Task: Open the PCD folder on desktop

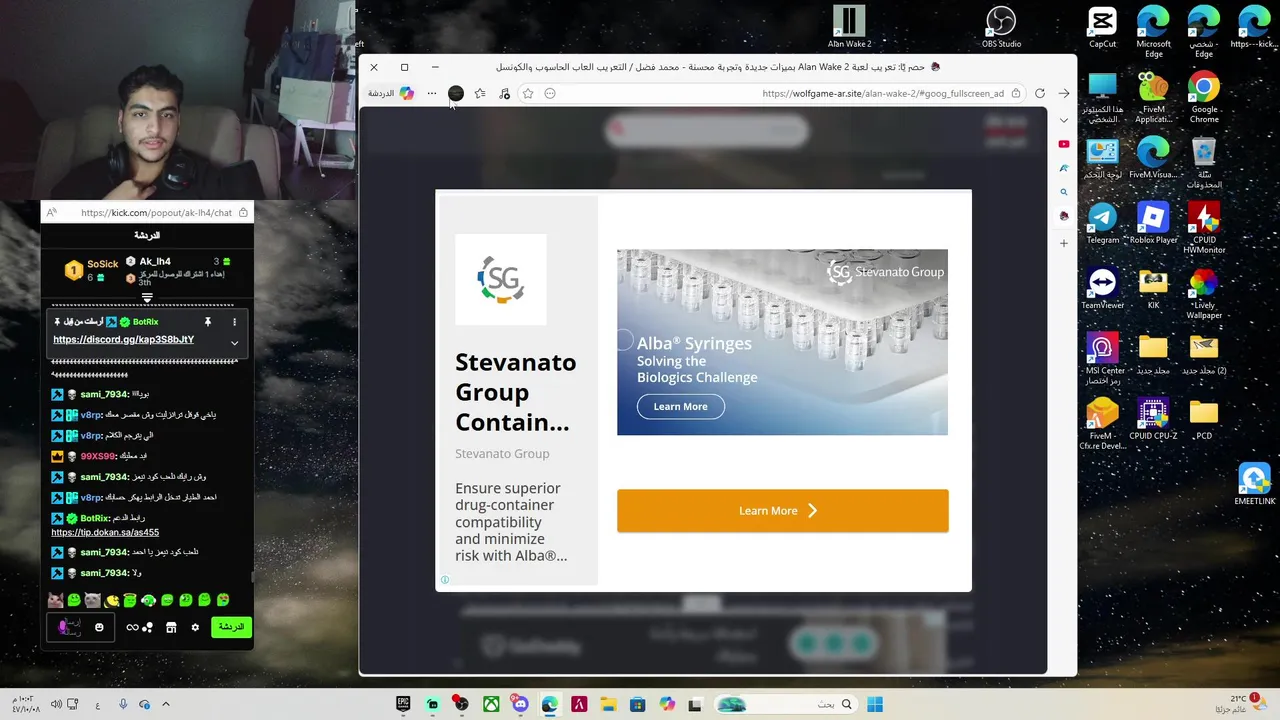Action: 1204,419
